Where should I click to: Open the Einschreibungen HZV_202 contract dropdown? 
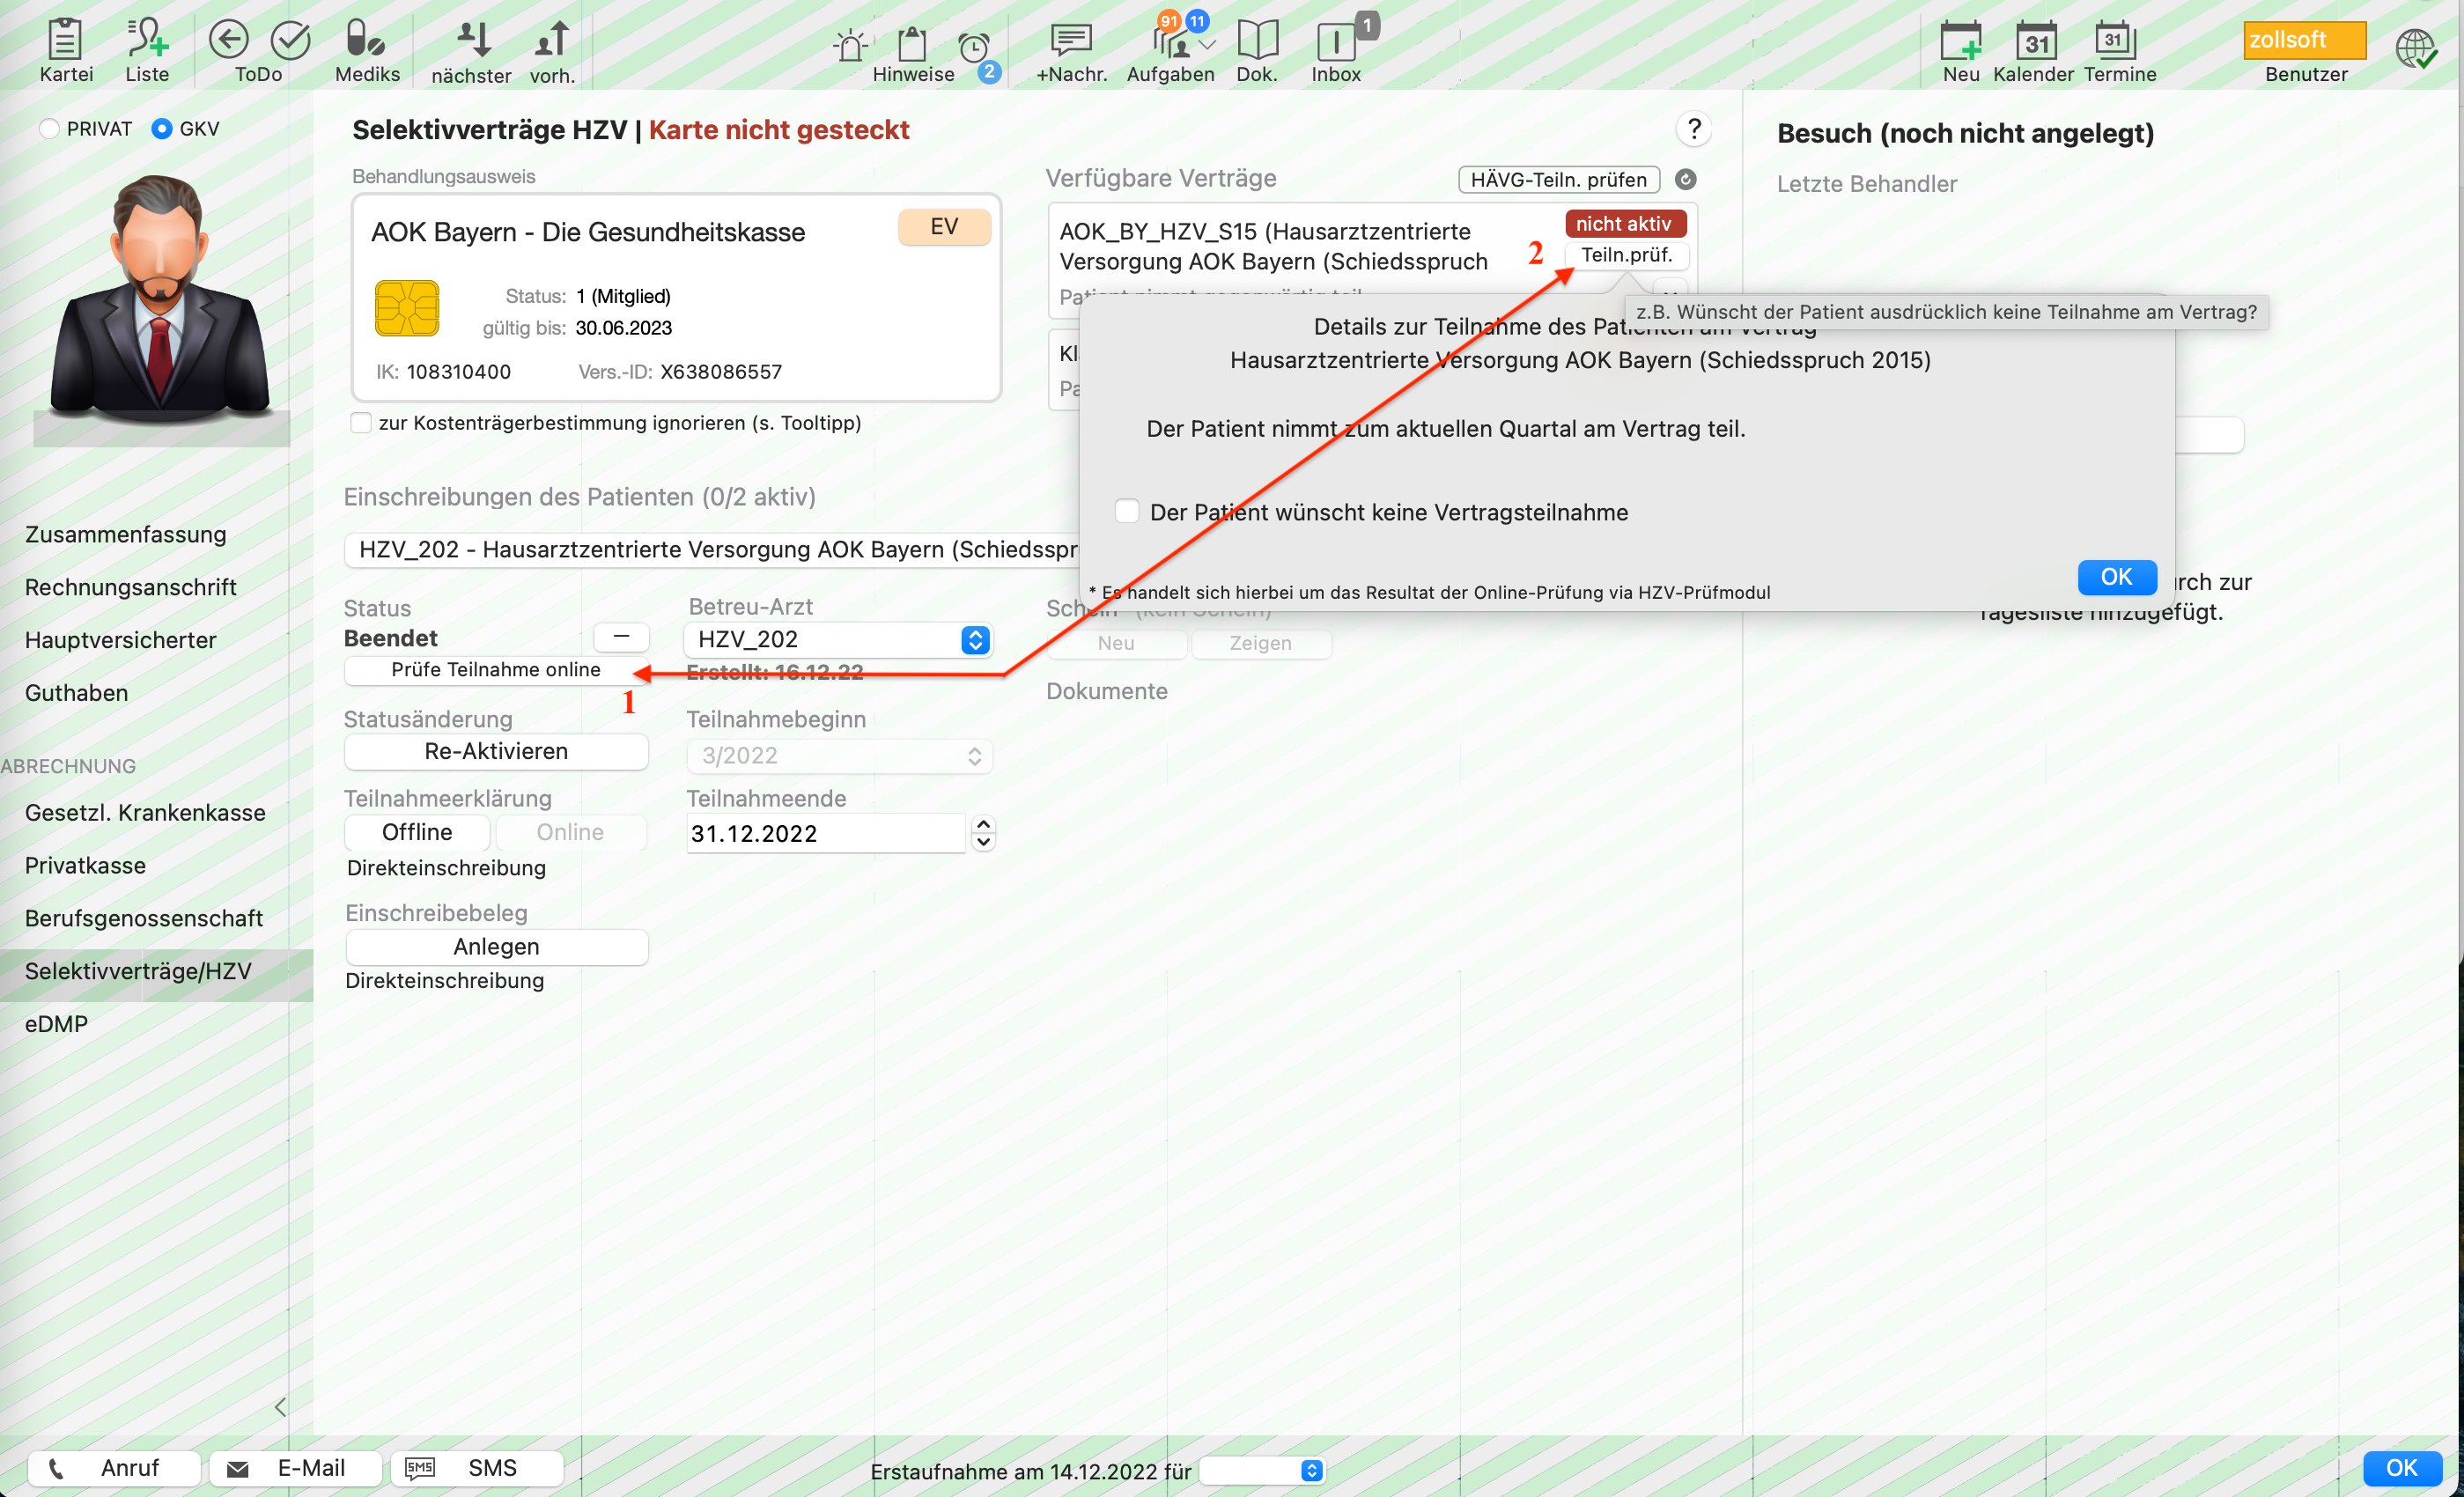[x=712, y=549]
